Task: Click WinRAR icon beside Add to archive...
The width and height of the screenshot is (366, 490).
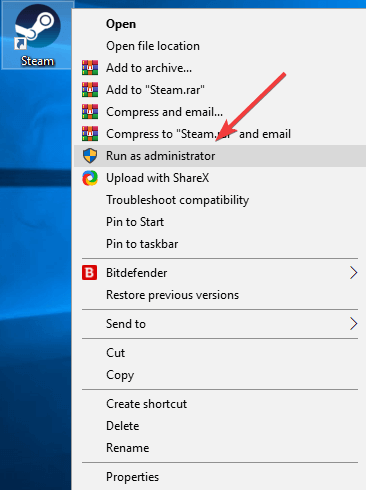Action: (90, 68)
